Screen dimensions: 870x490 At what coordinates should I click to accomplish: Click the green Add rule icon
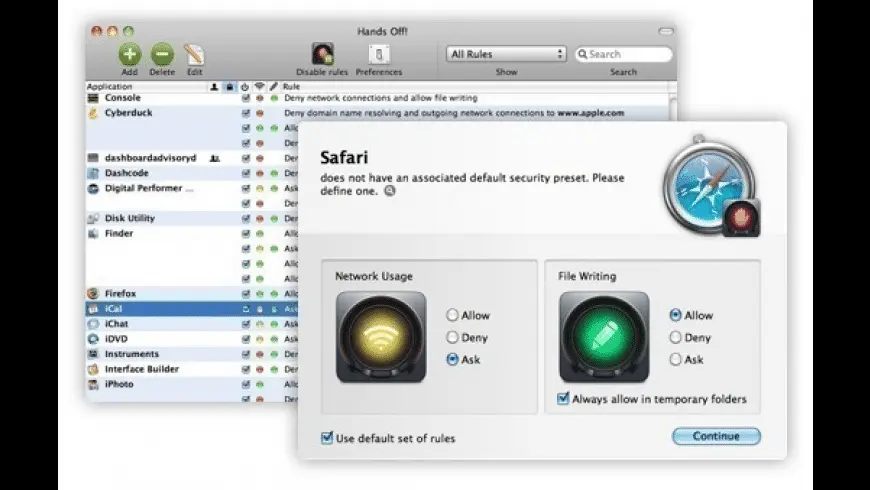129,54
